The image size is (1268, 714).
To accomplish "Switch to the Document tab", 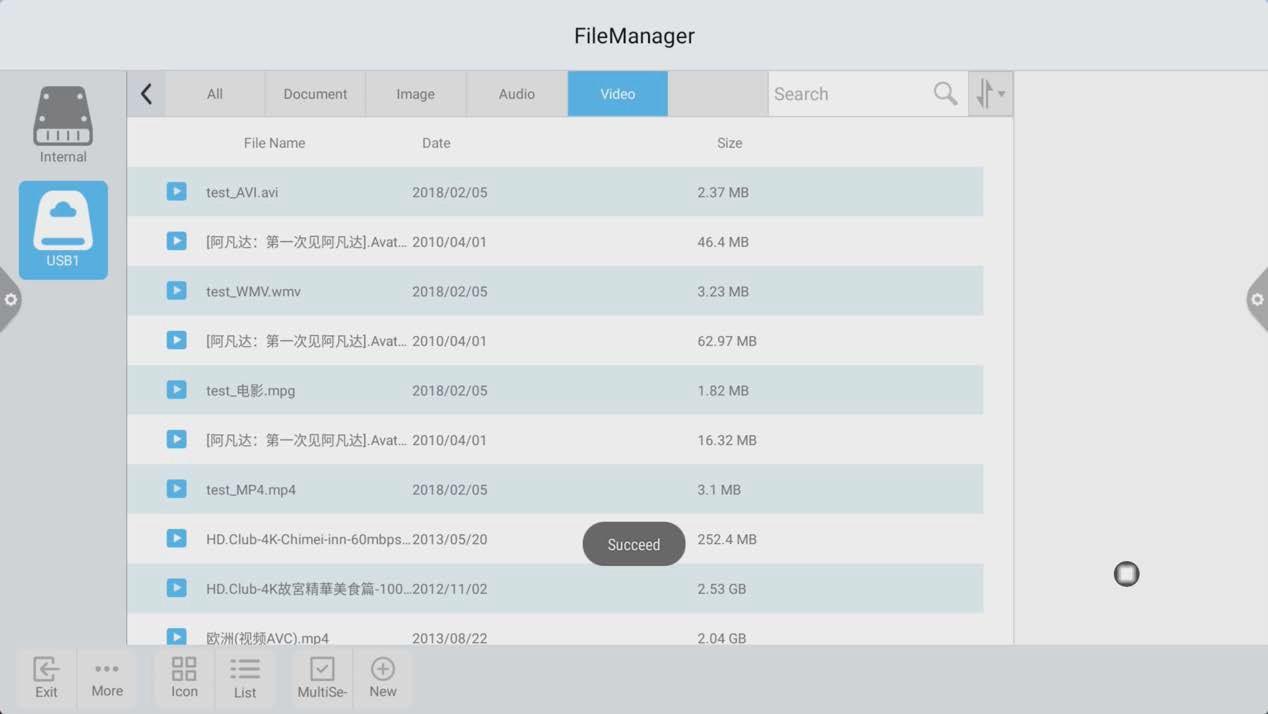I will pyautogui.click(x=315, y=94).
